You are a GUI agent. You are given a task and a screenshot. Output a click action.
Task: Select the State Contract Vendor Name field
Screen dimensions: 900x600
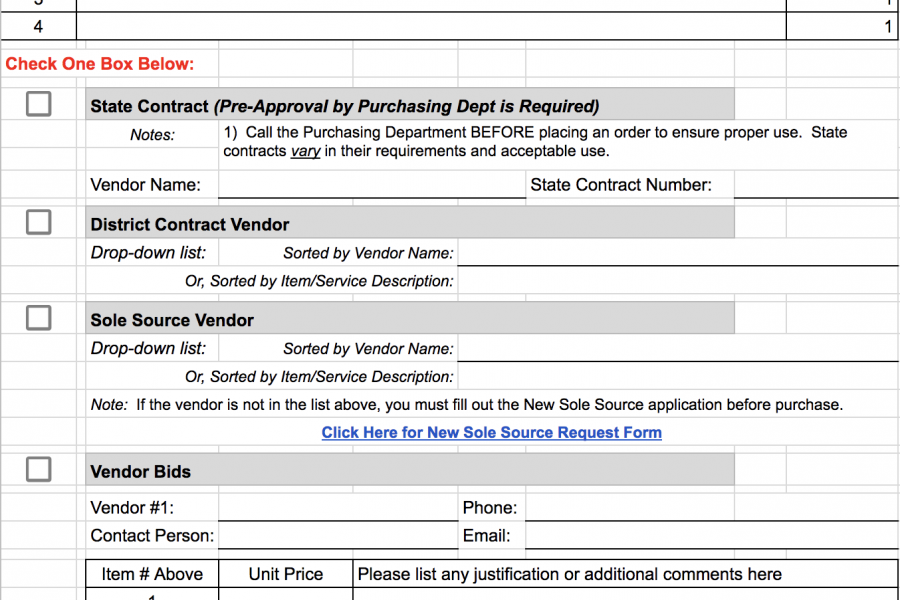[x=372, y=185]
